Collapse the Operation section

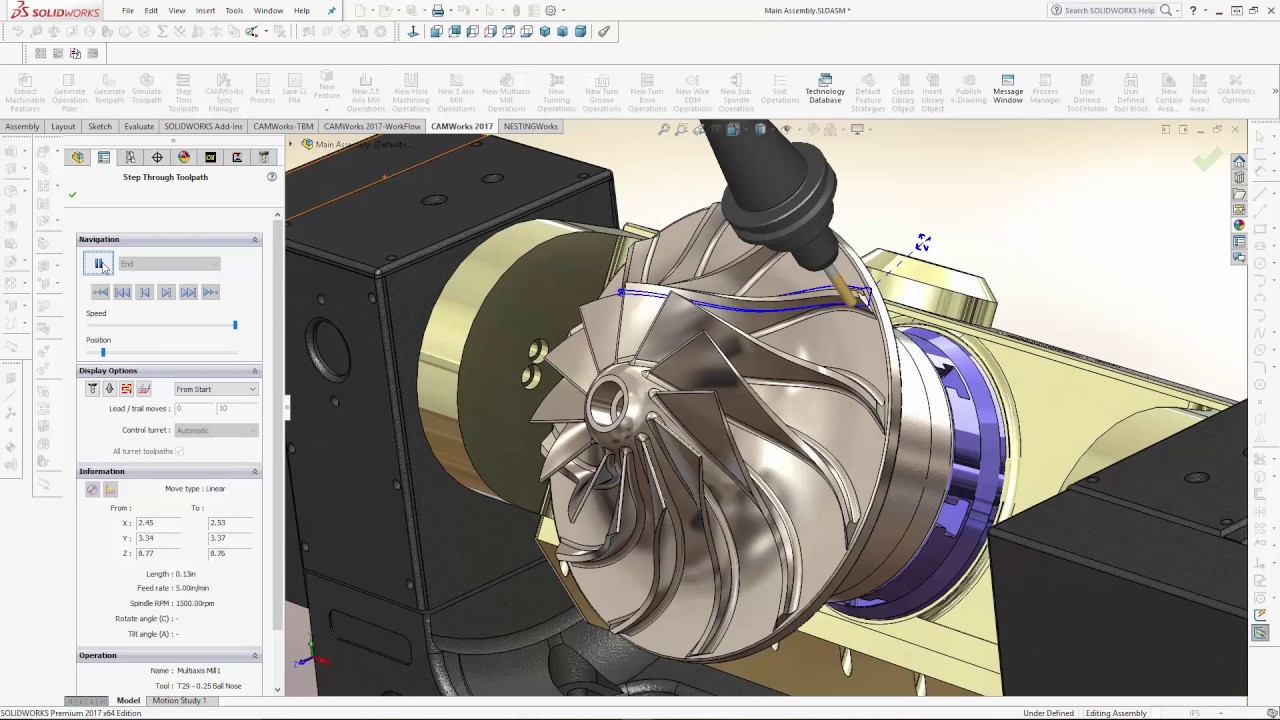[255, 656]
